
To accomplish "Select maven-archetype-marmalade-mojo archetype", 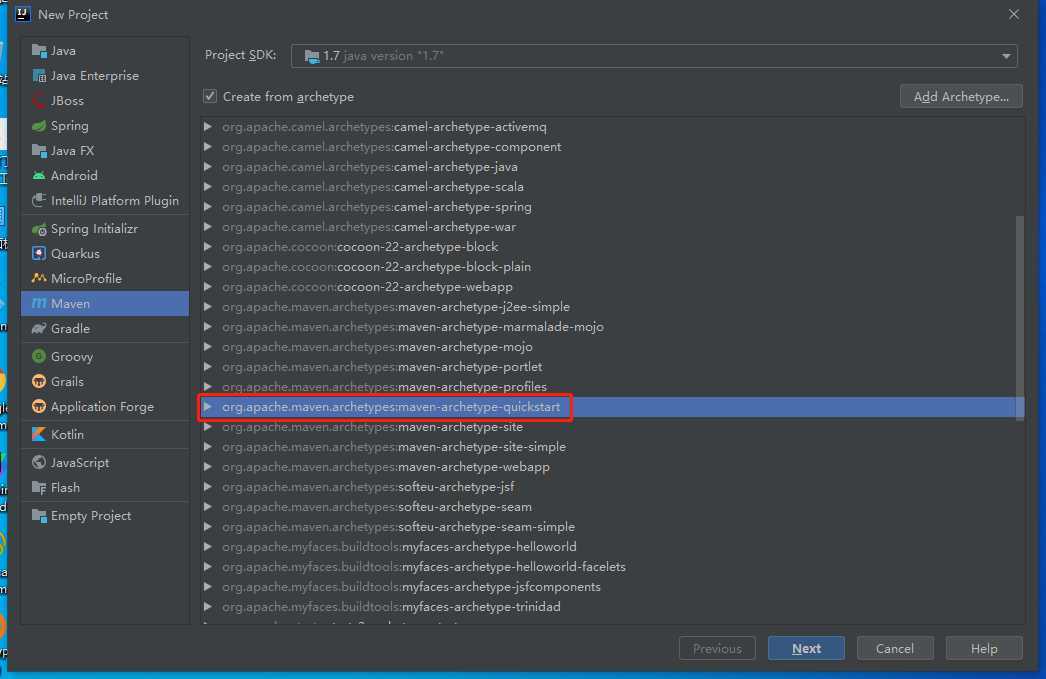I will tap(612, 327).
